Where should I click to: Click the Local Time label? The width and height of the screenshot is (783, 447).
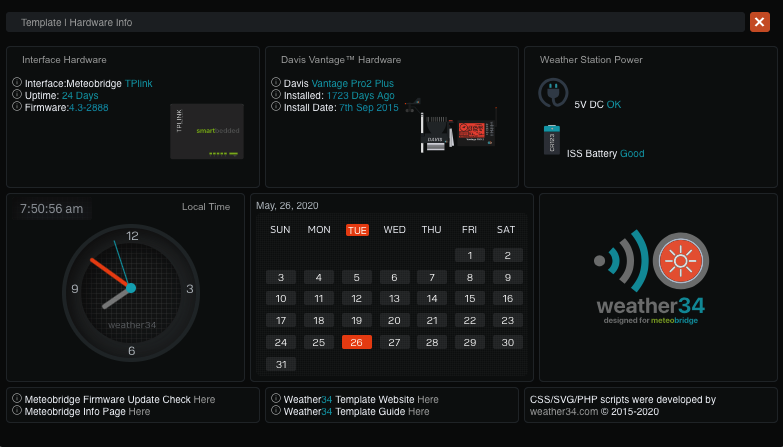206,207
